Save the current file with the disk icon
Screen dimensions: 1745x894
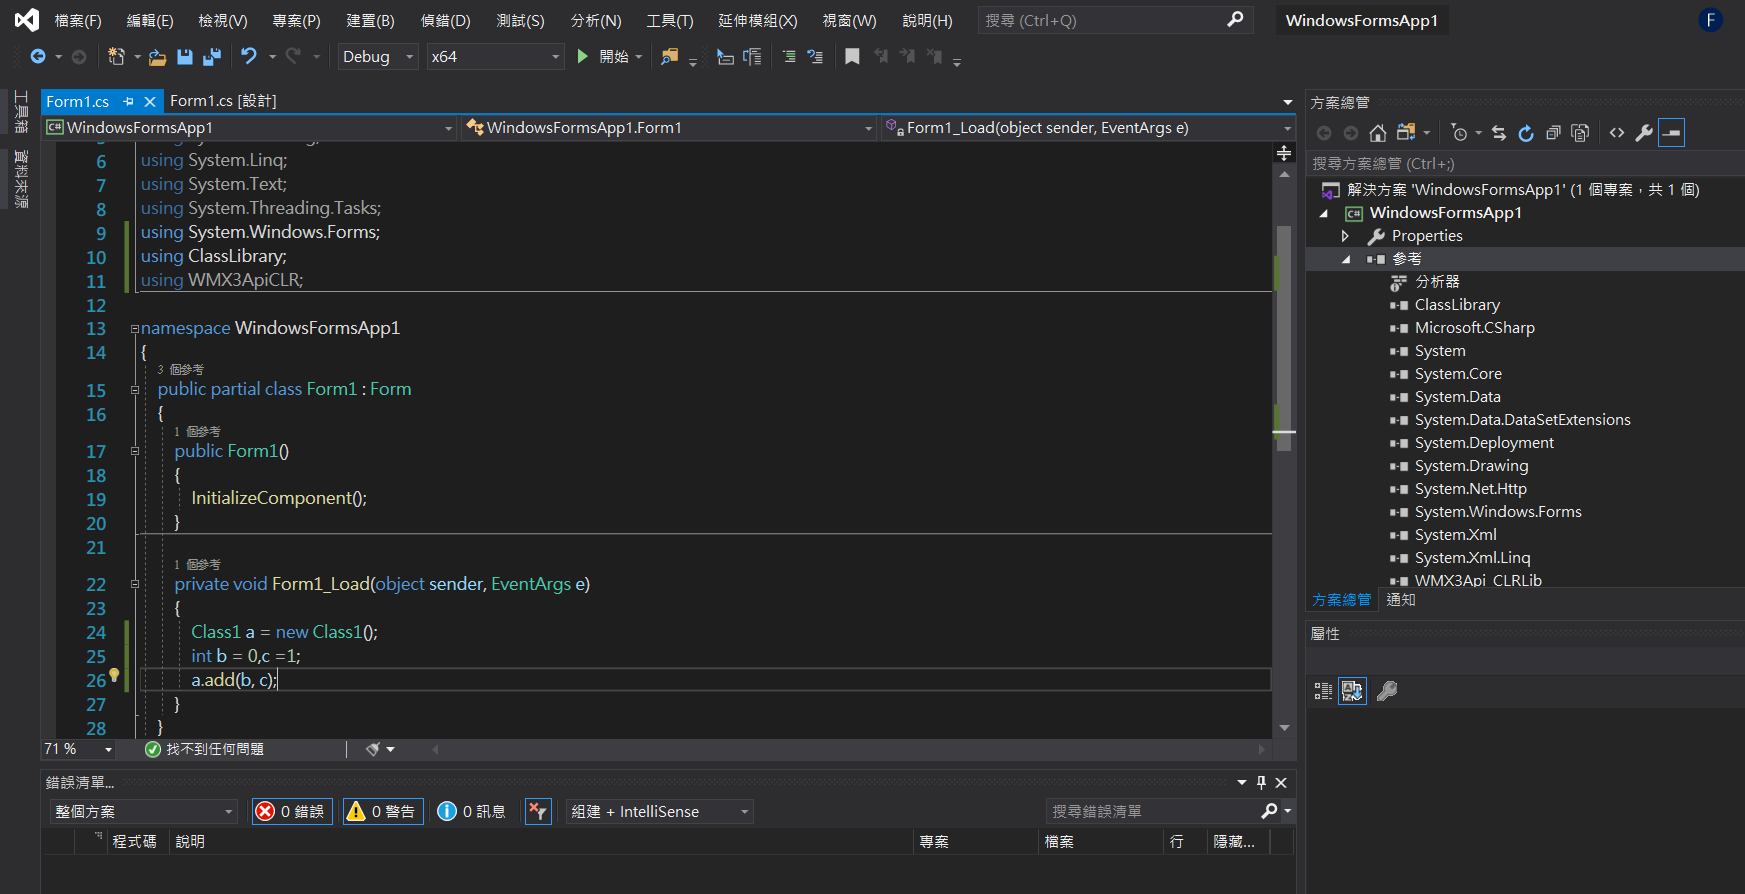click(184, 57)
